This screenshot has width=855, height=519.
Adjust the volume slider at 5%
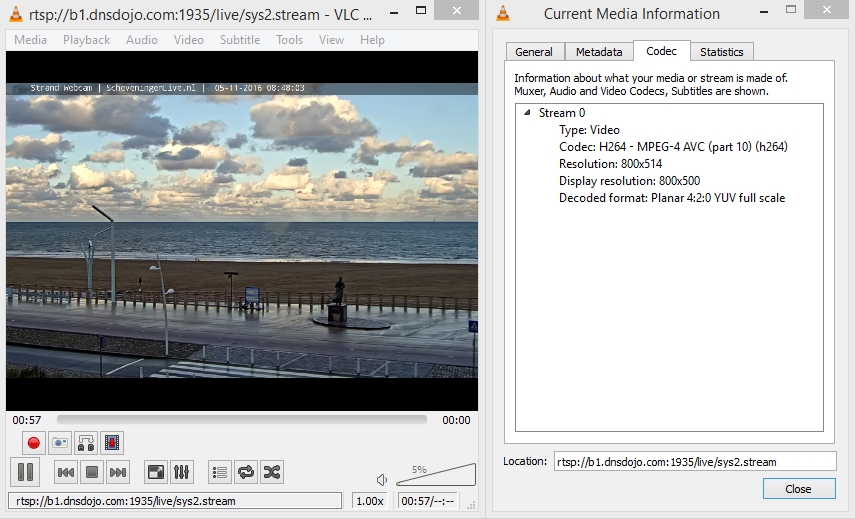pyautogui.click(x=436, y=475)
